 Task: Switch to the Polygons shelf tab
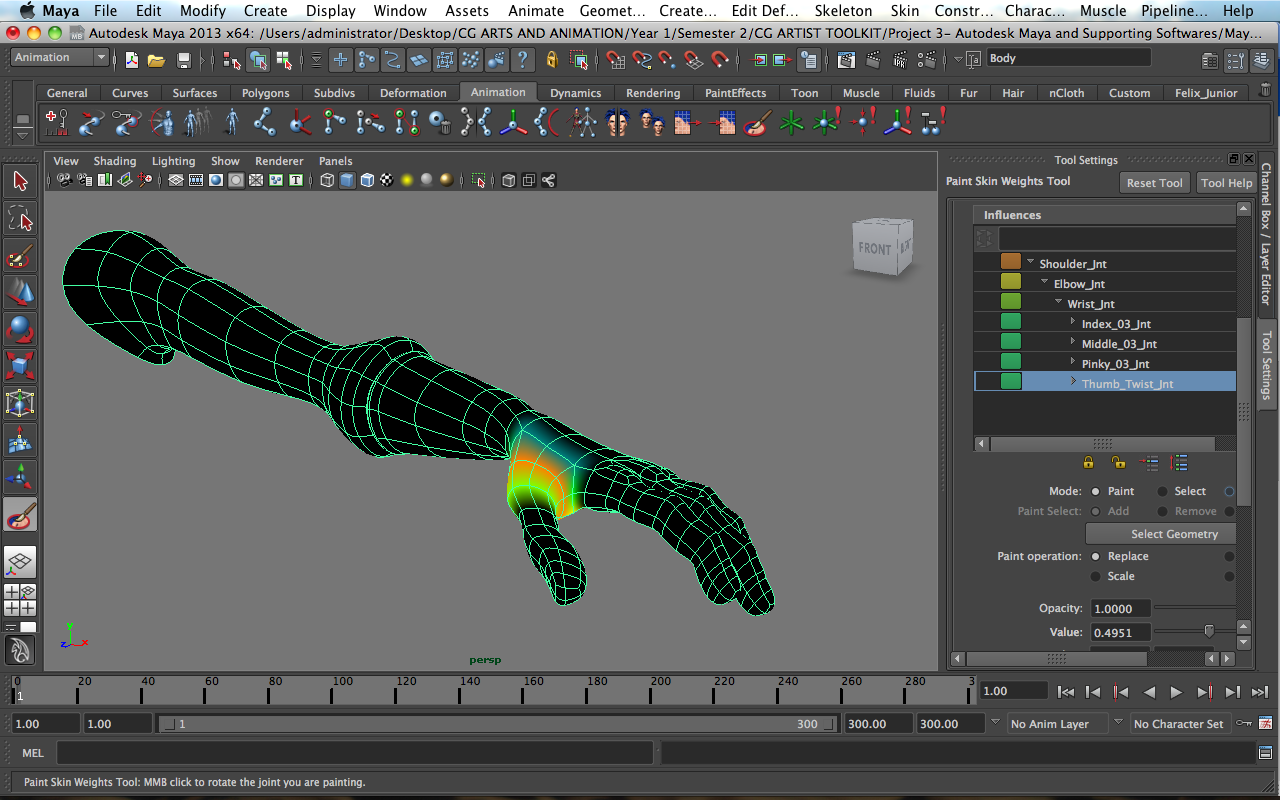tap(265, 93)
